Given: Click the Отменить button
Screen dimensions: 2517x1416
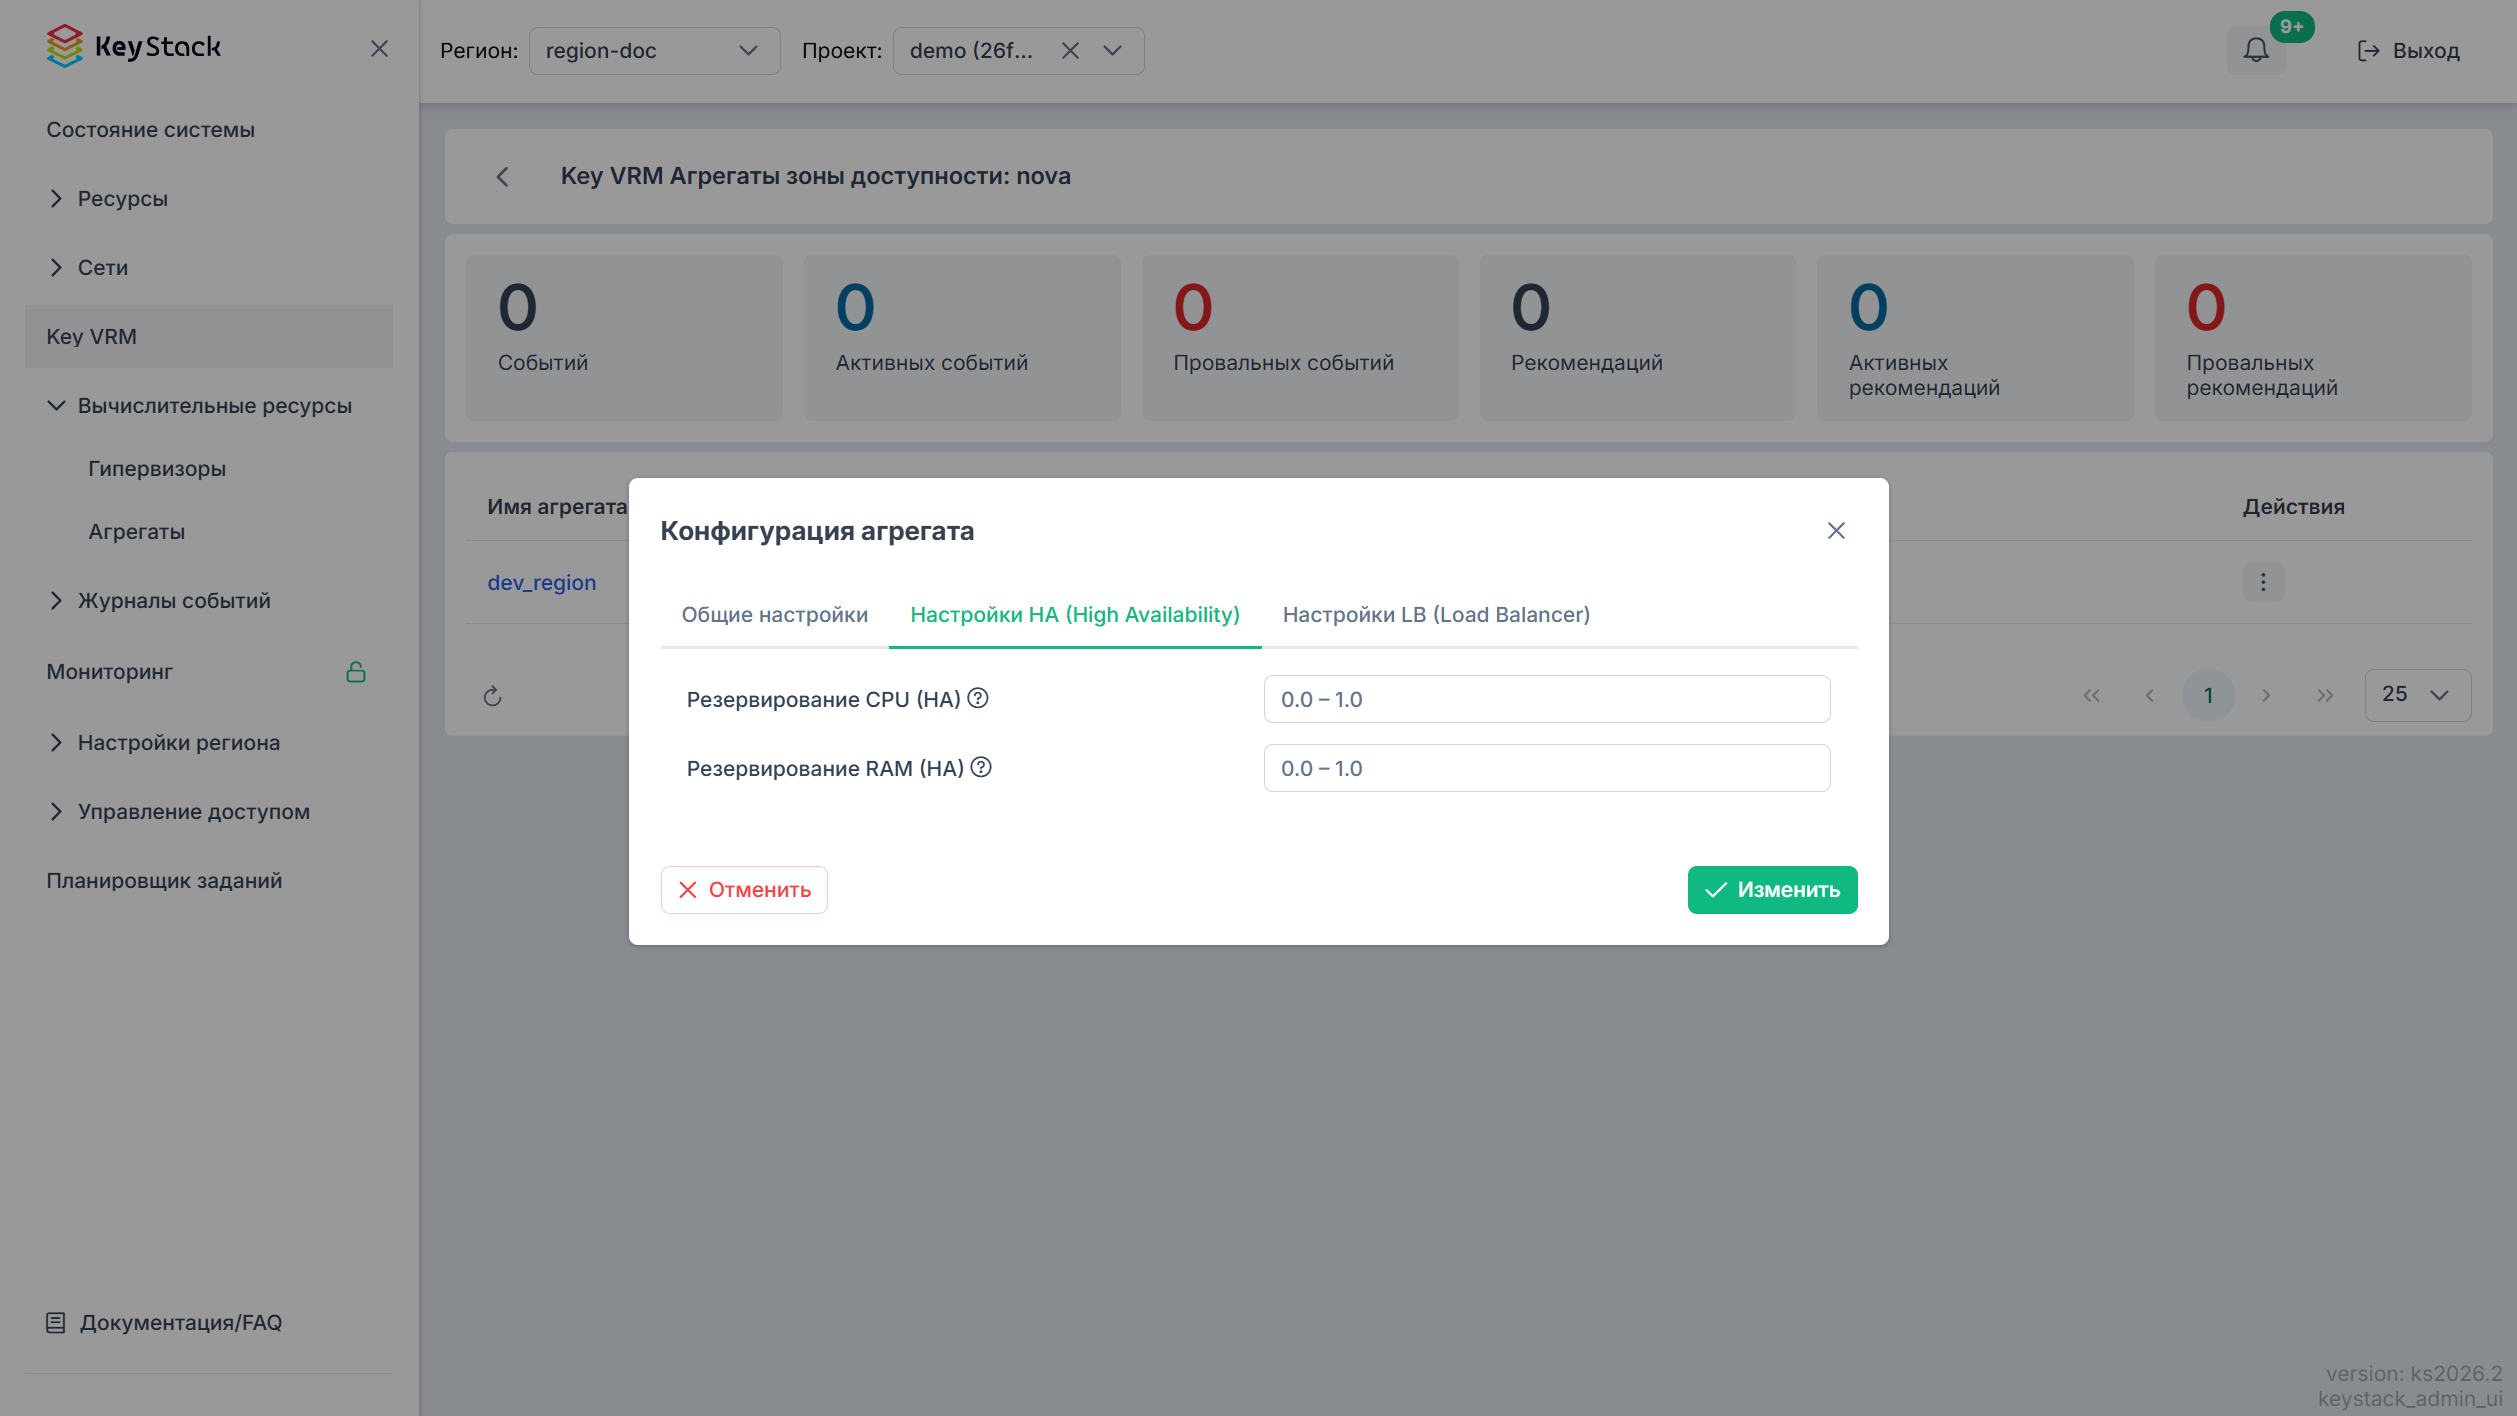Looking at the screenshot, I should point(744,890).
